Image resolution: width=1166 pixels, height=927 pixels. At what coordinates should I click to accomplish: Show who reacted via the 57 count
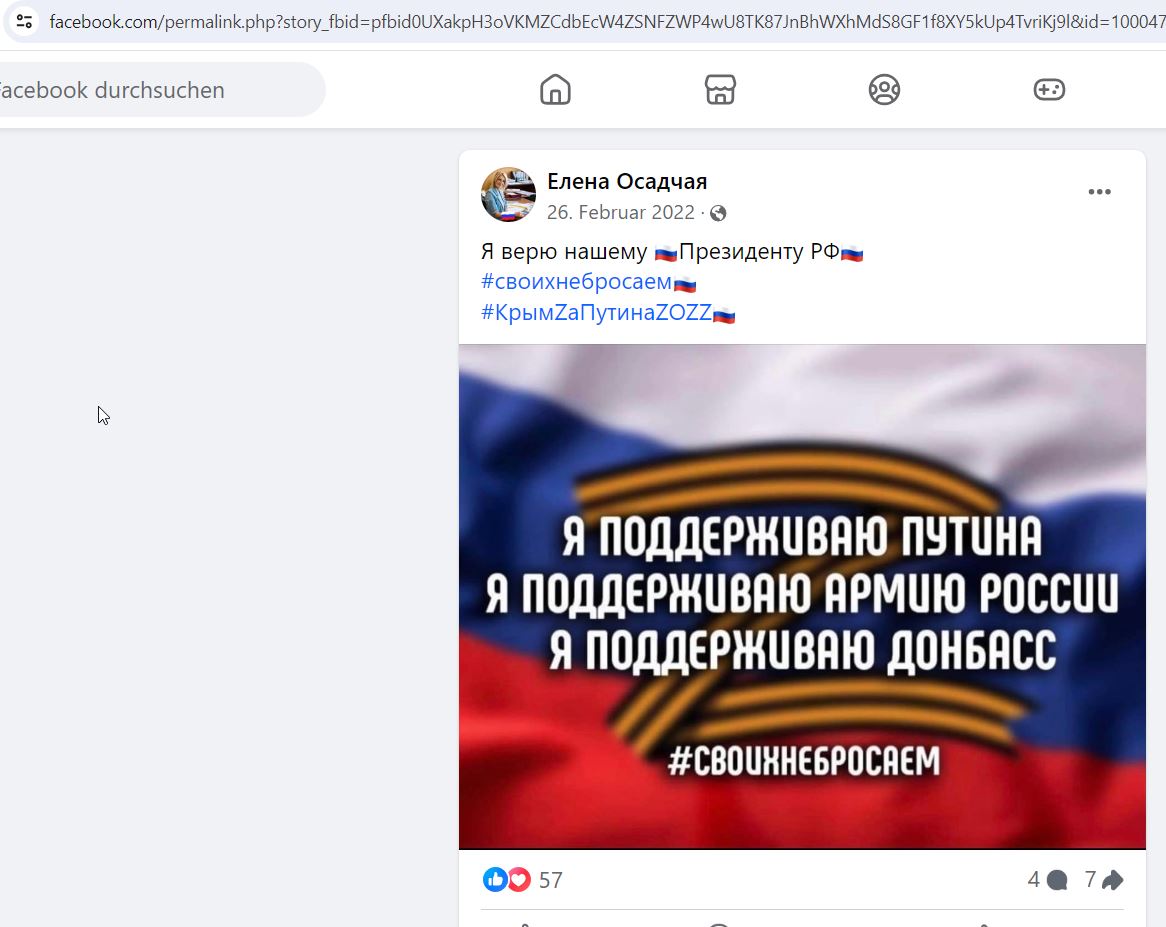tap(550, 880)
